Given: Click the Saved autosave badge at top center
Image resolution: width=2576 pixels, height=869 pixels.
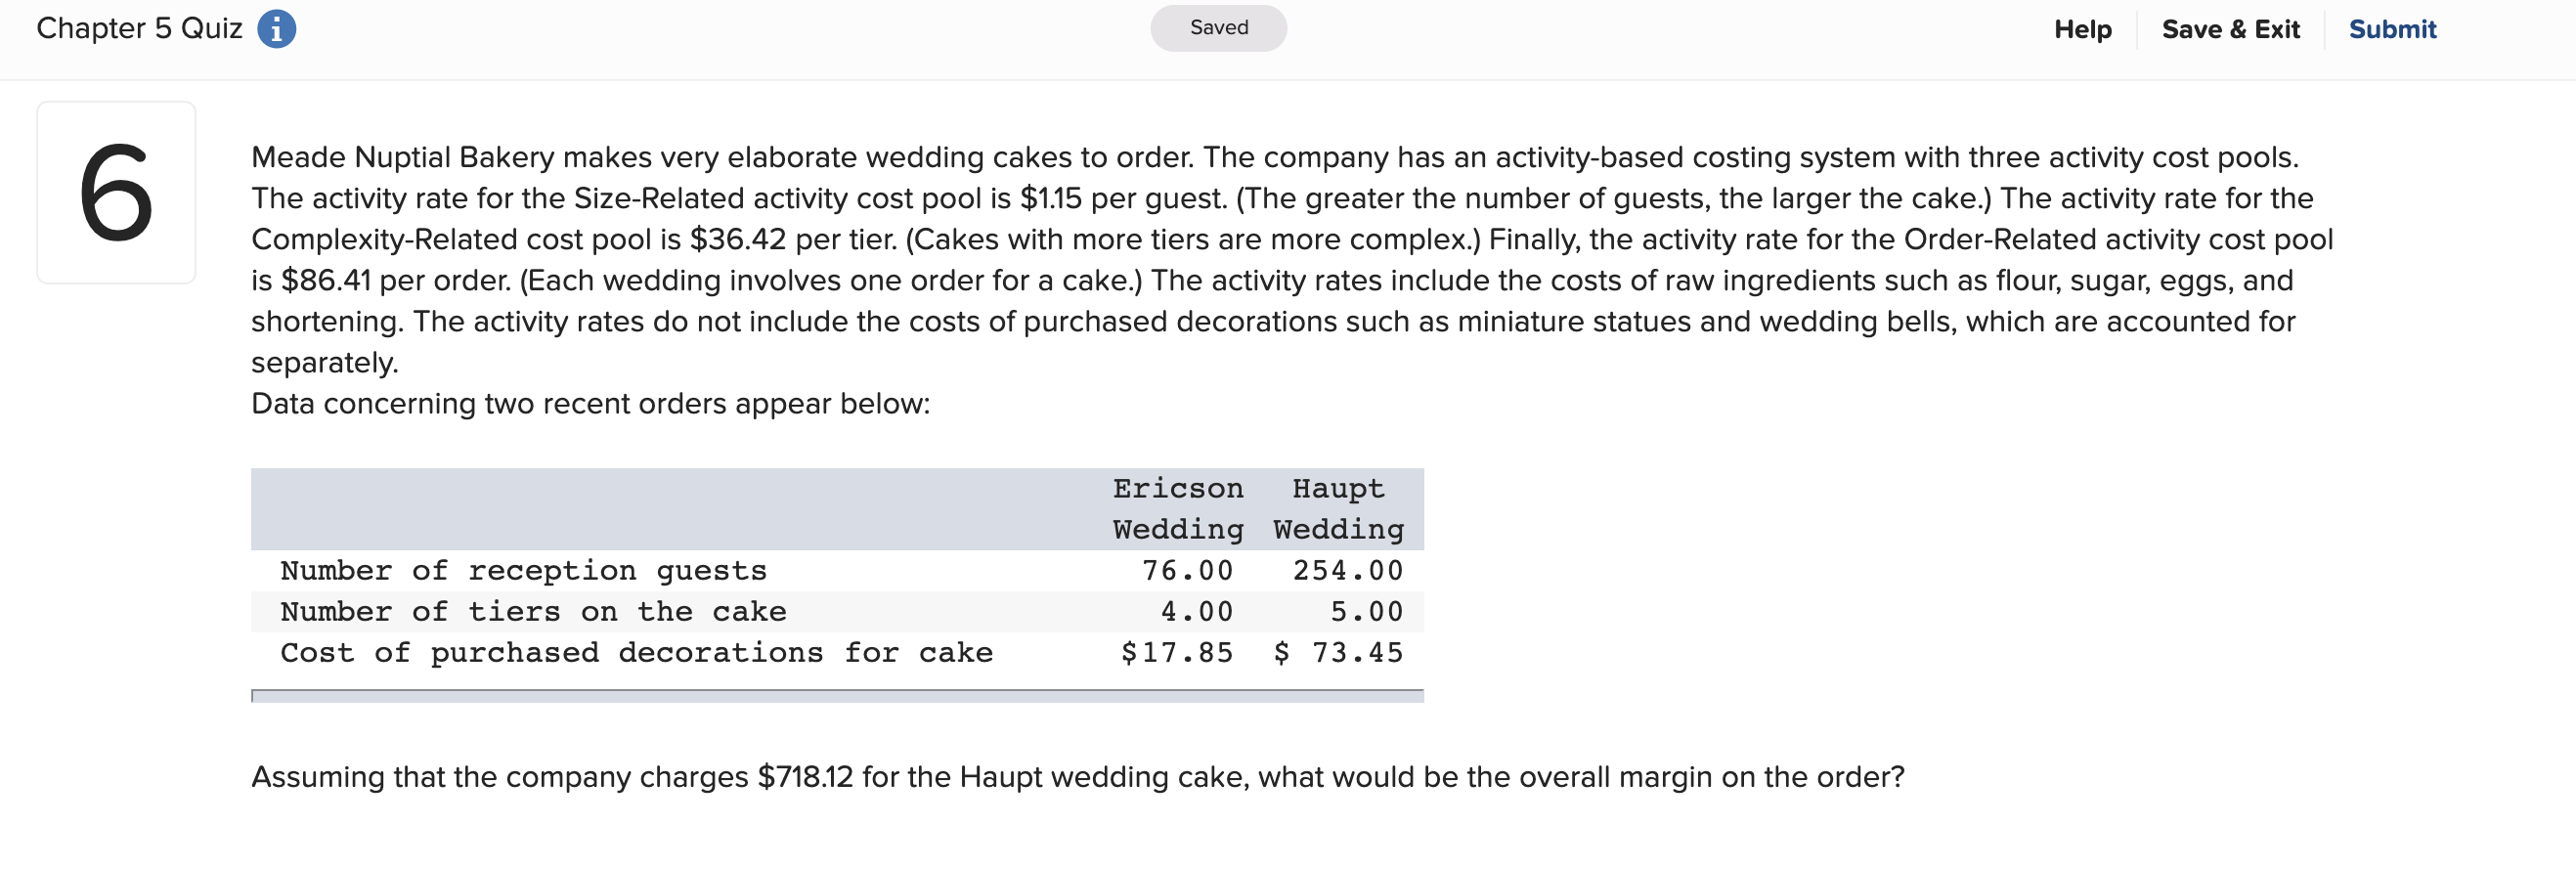Looking at the screenshot, I should [1218, 27].
